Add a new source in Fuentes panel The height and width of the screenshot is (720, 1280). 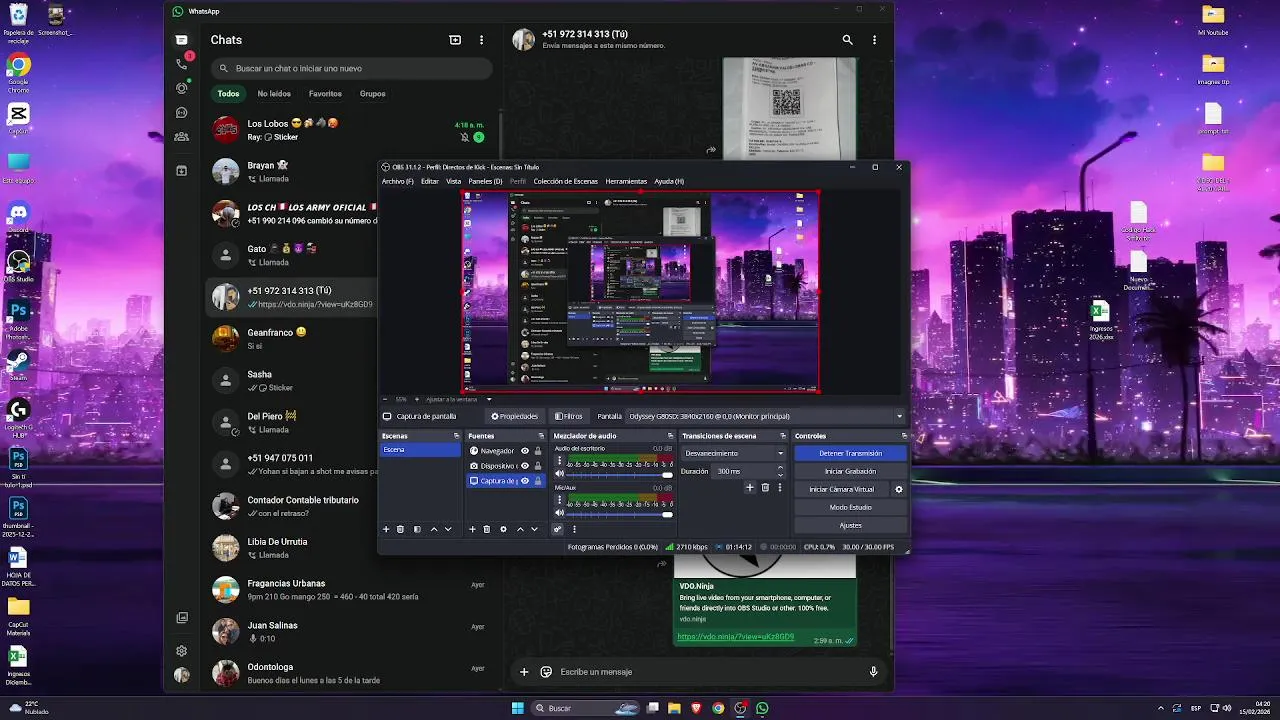pyautogui.click(x=472, y=529)
